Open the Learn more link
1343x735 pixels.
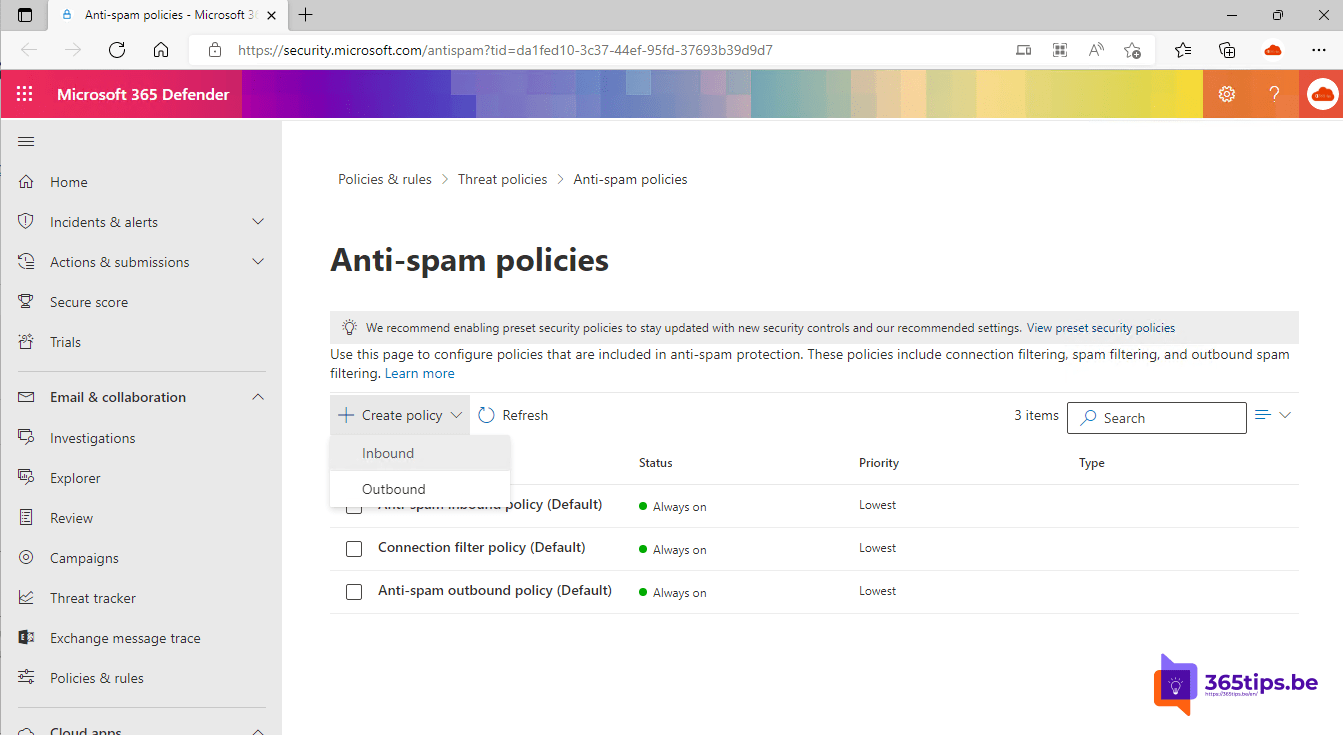point(419,372)
